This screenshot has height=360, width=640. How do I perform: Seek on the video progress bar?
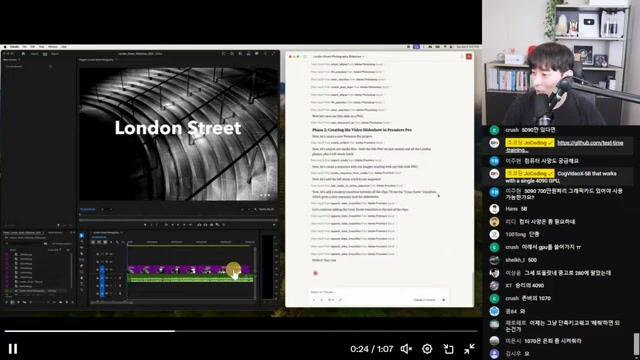point(241,331)
